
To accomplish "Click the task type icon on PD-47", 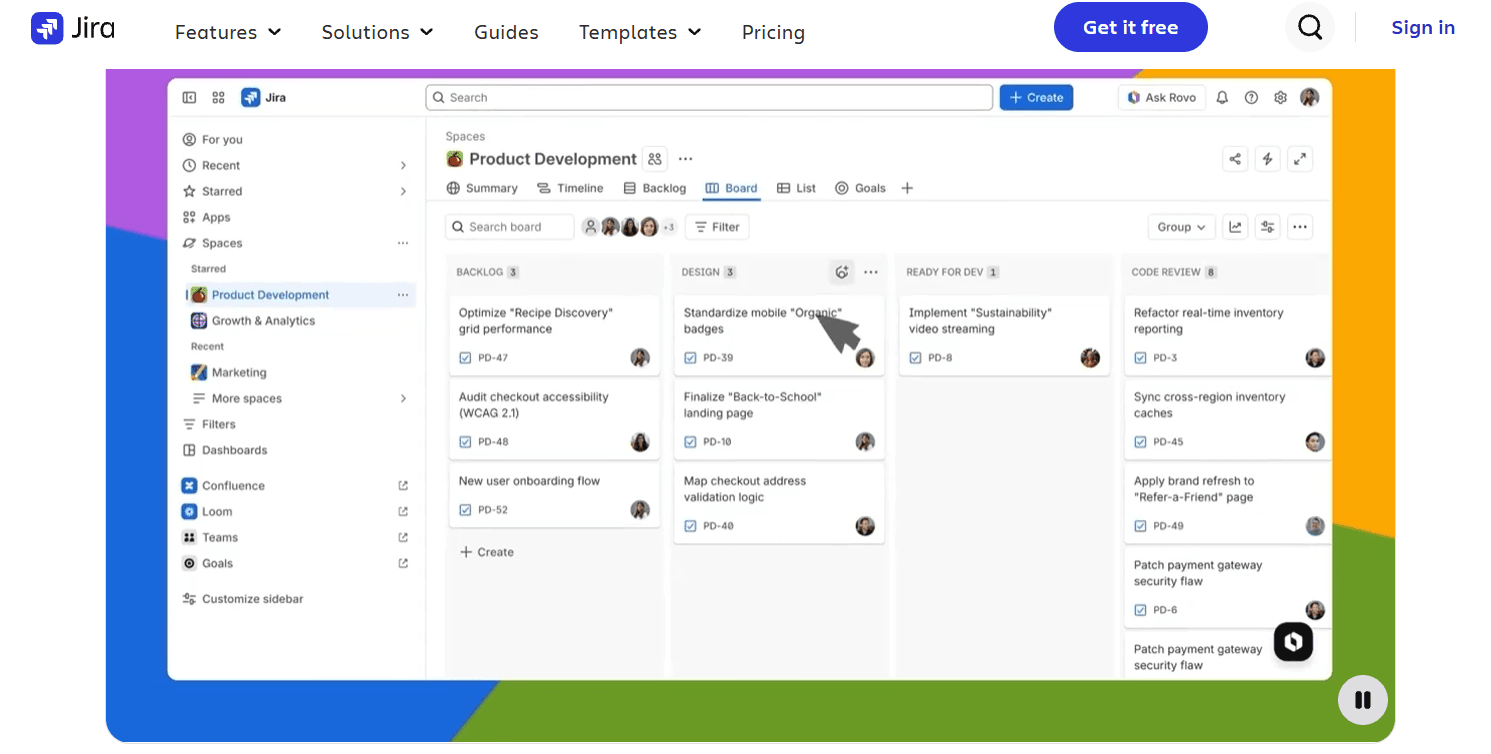I will (x=465, y=358).
